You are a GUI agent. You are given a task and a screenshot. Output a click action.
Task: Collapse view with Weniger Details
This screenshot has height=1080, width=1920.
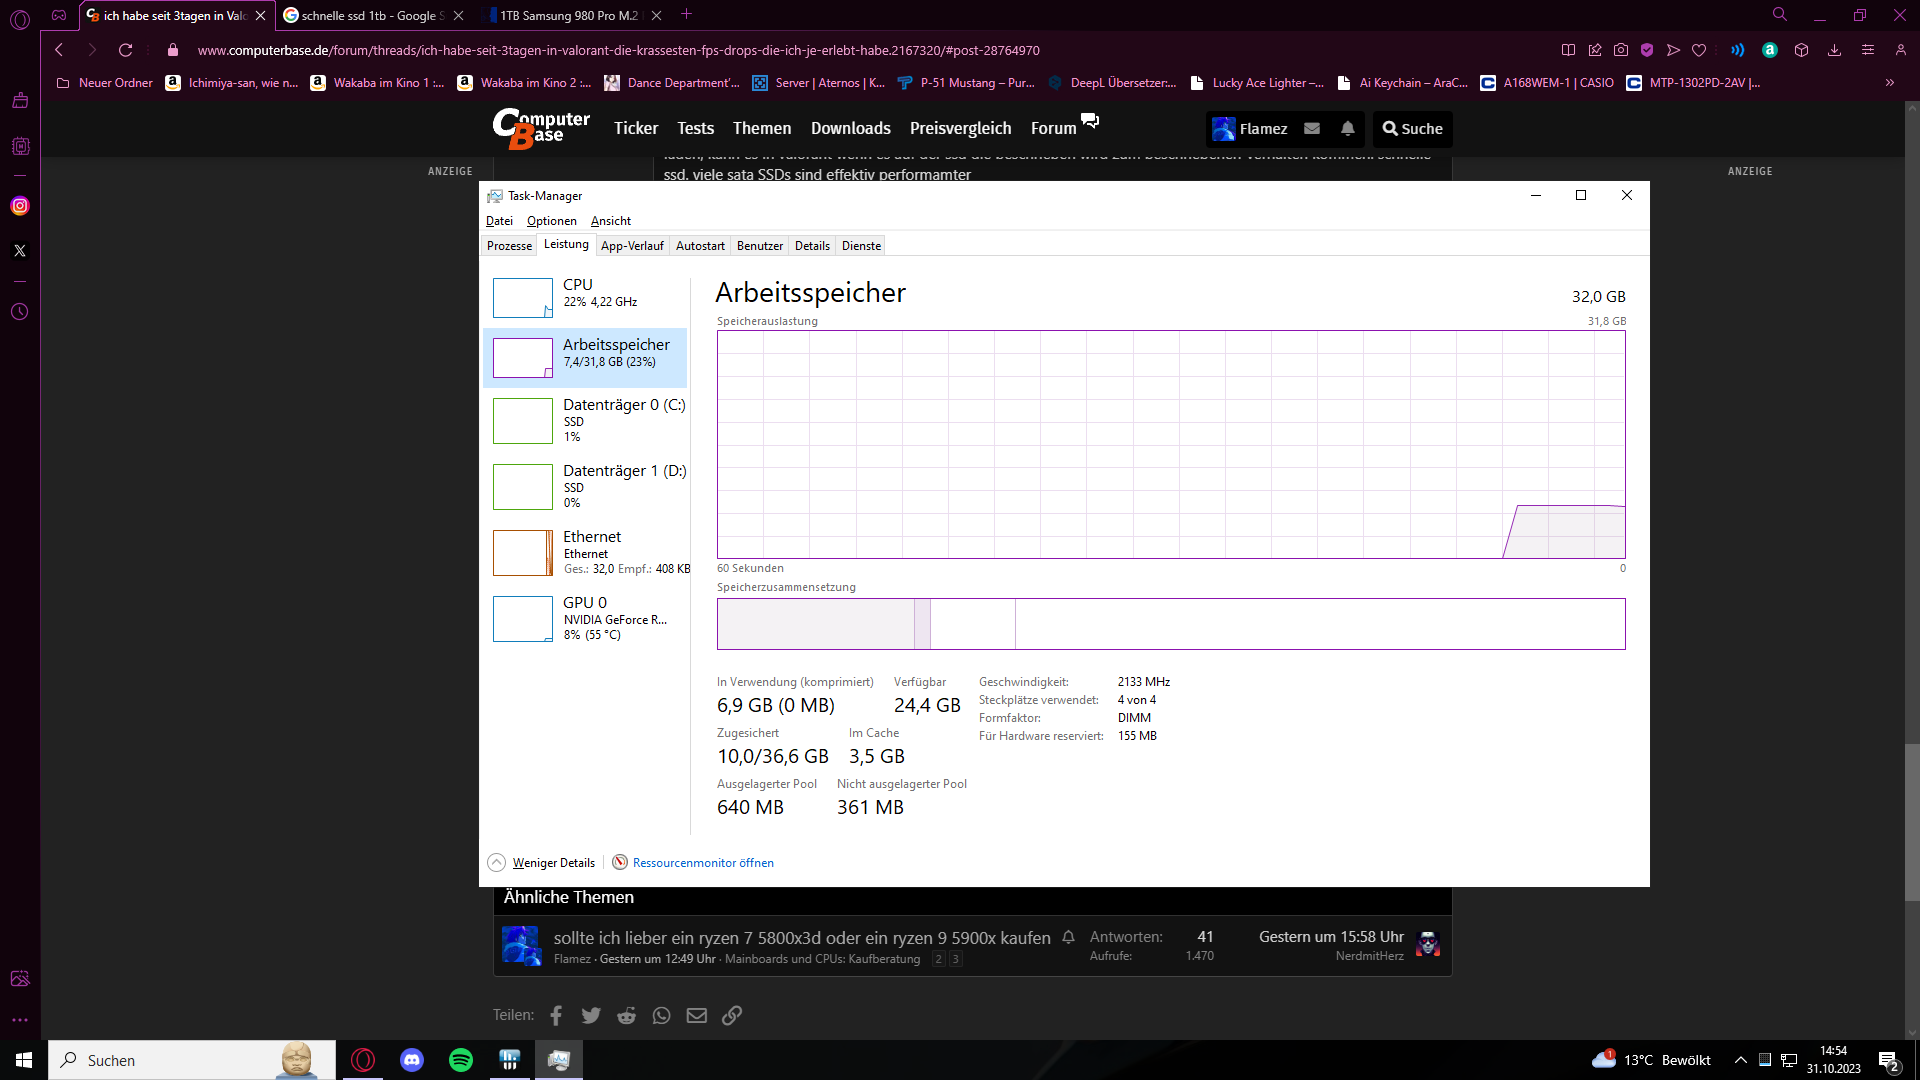553,862
